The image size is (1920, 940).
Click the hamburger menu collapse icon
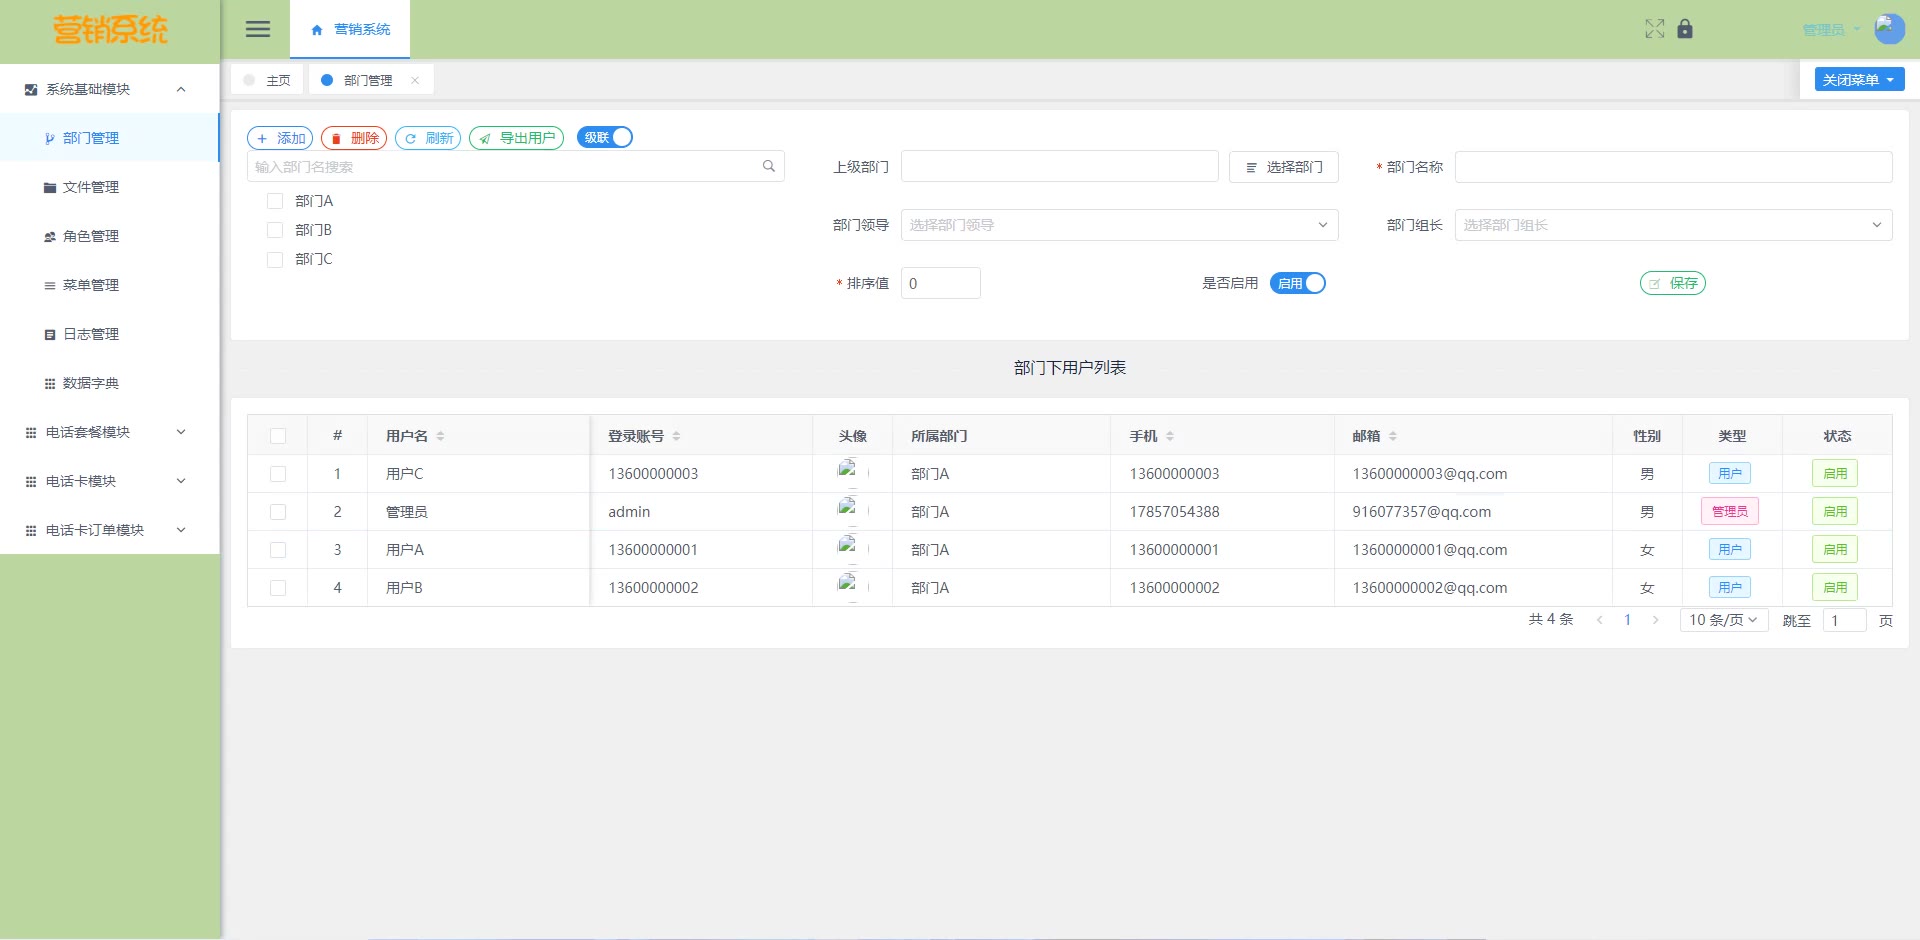(258, 29)
